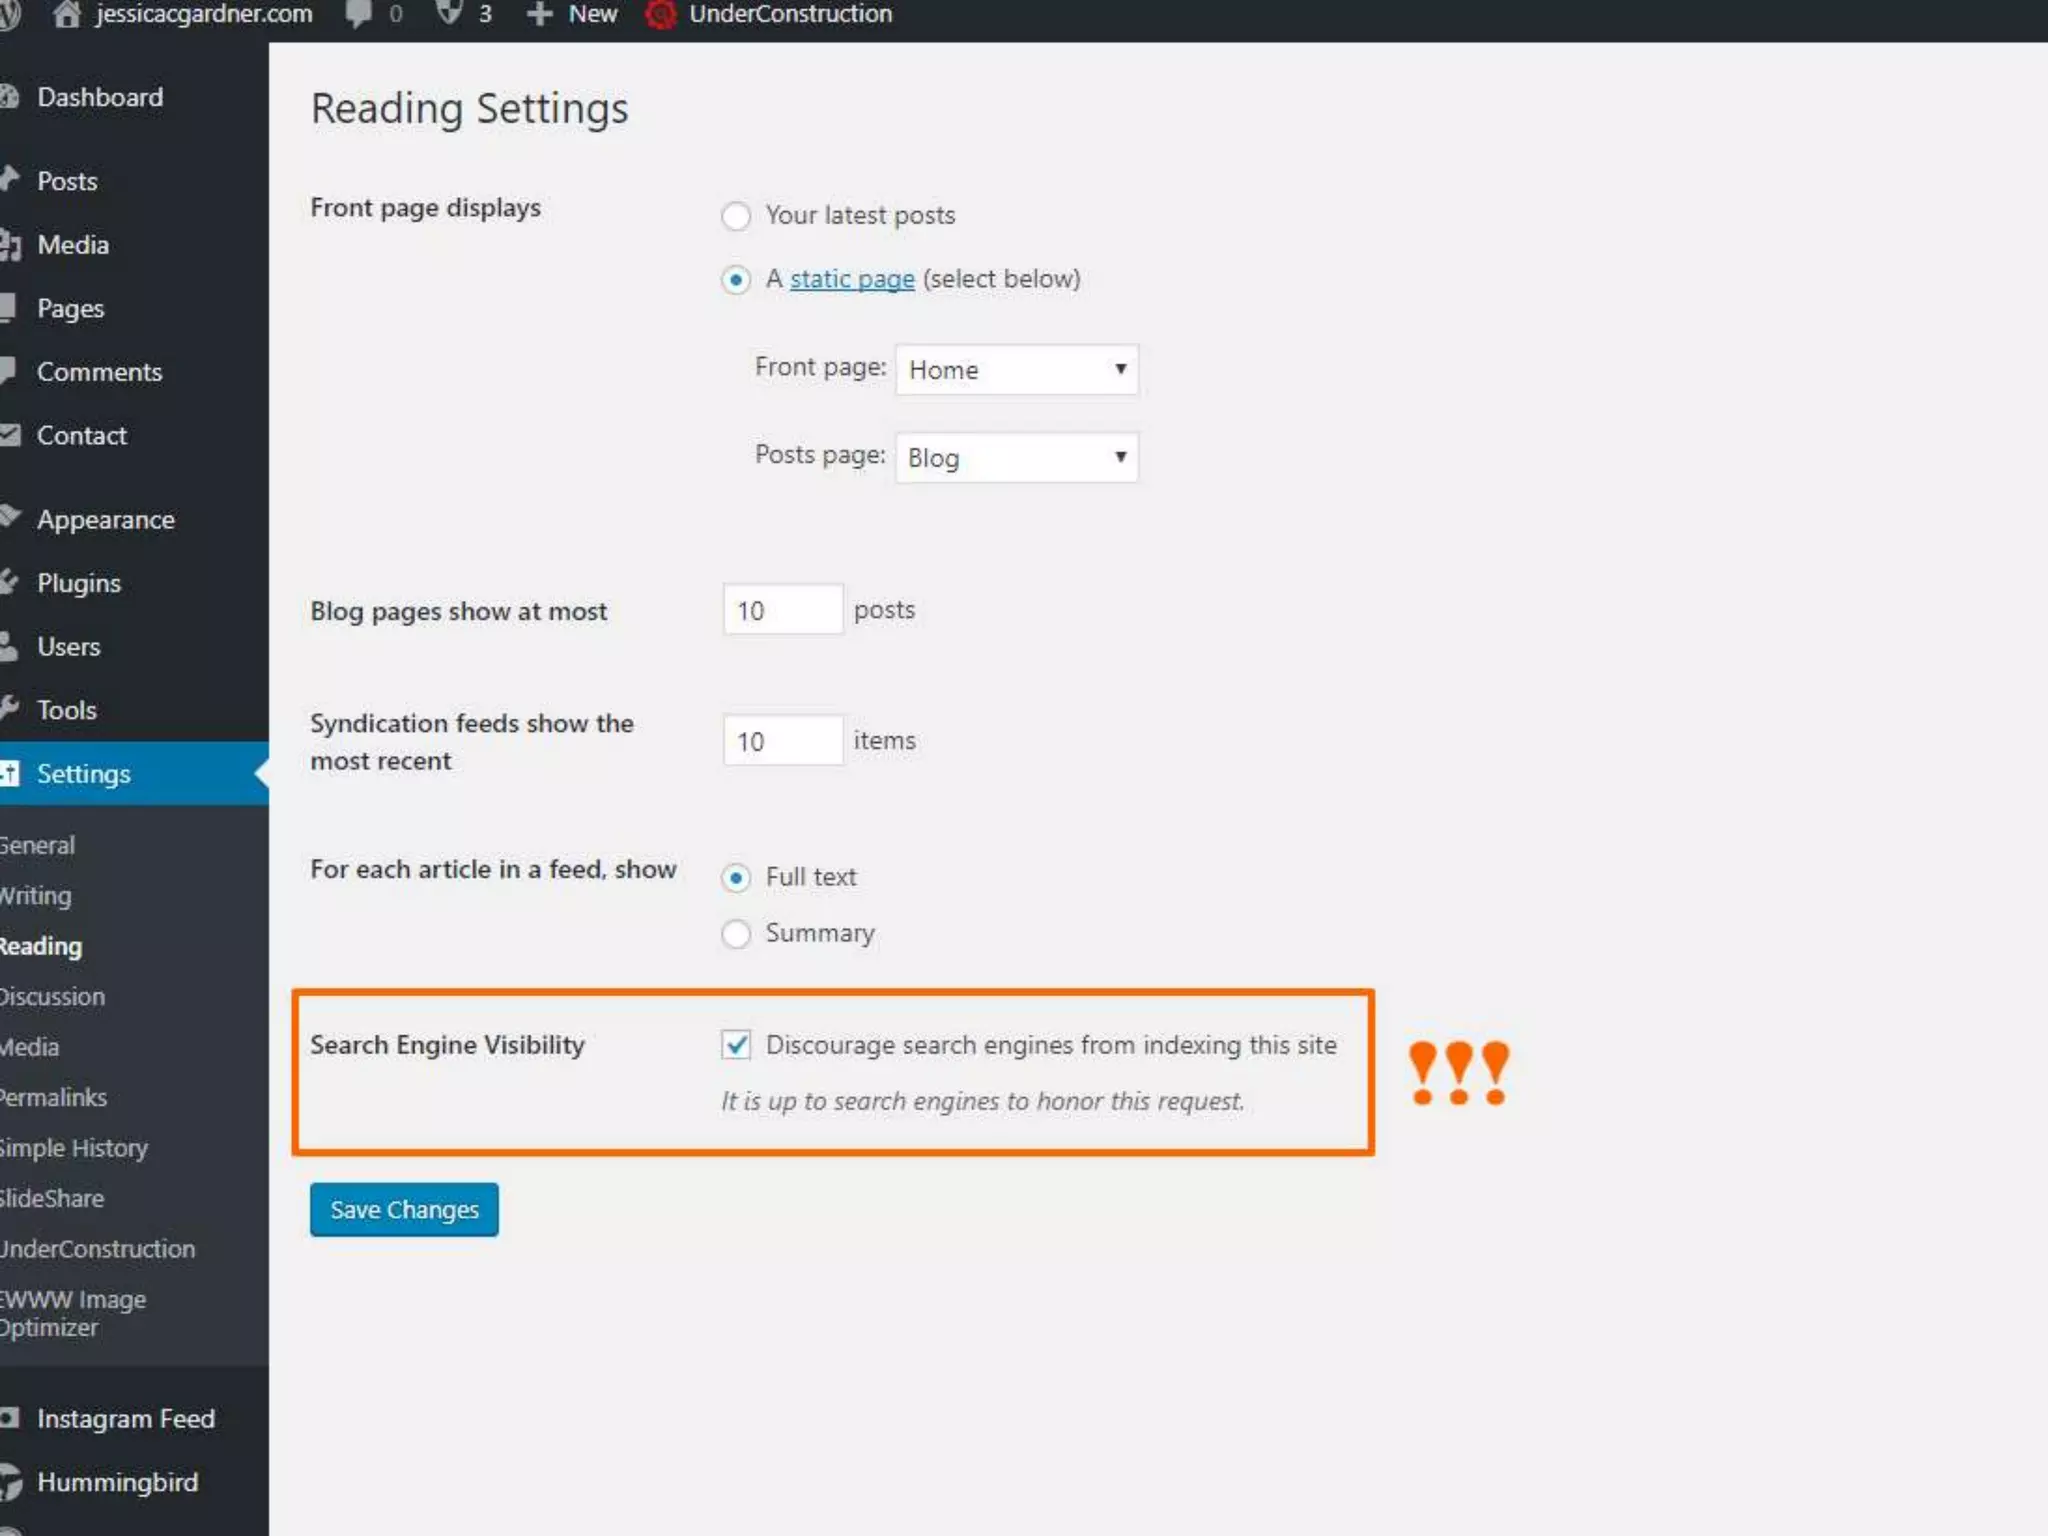Viewport: 2048px width, 1536px height.
Task: Select the Full text radio button
Action: point(736,878)
